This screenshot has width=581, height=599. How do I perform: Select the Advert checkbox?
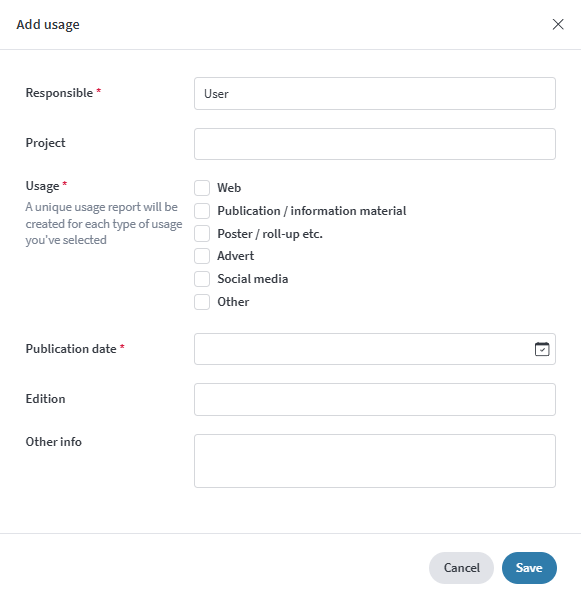click(x=202, y=256)
